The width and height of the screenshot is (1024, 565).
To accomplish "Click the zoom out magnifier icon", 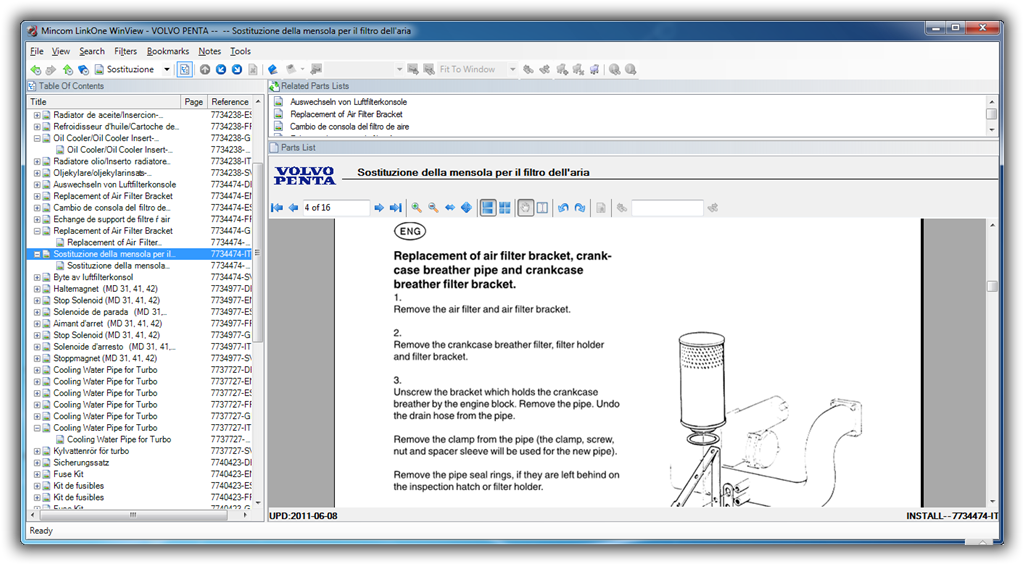I will (x=433, y=208).
